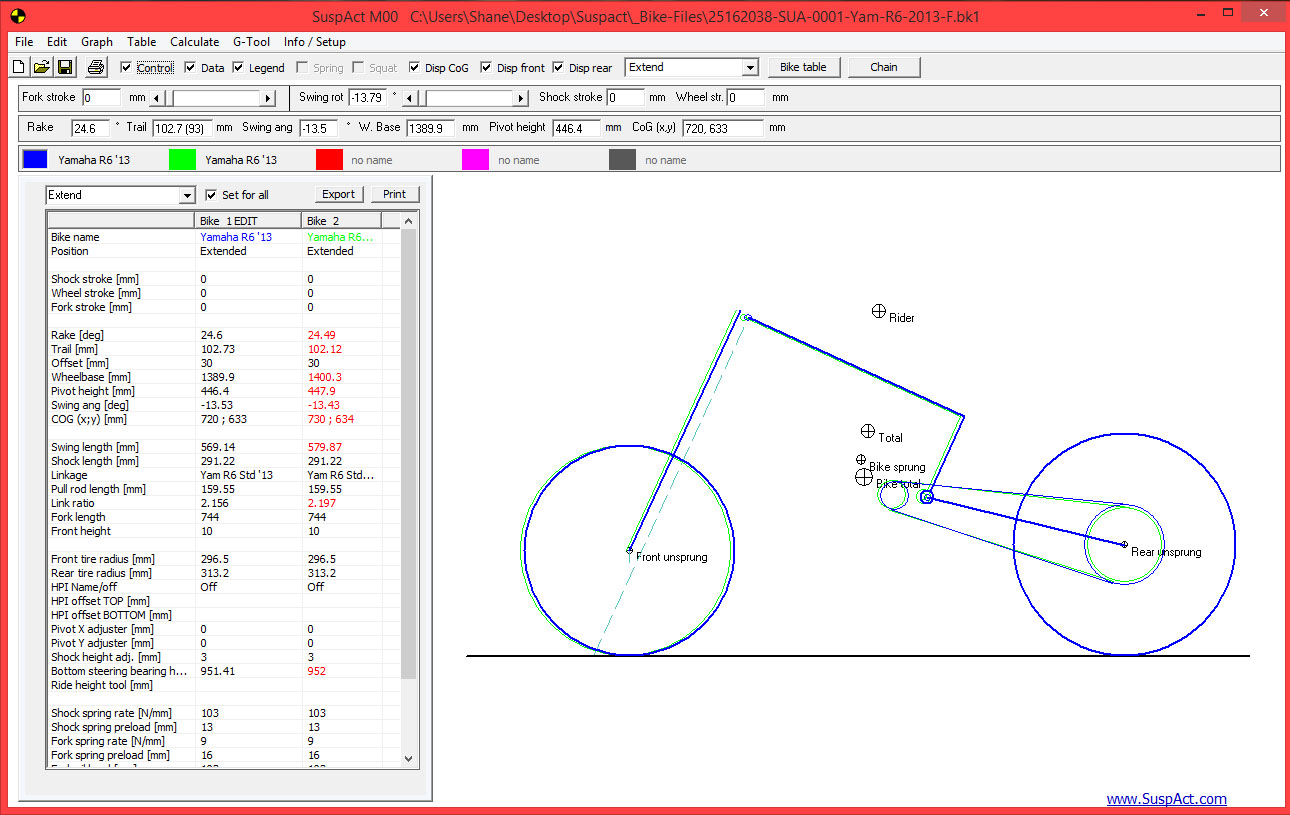Click the Wheelbase [mm] row label

coord(91,377)
